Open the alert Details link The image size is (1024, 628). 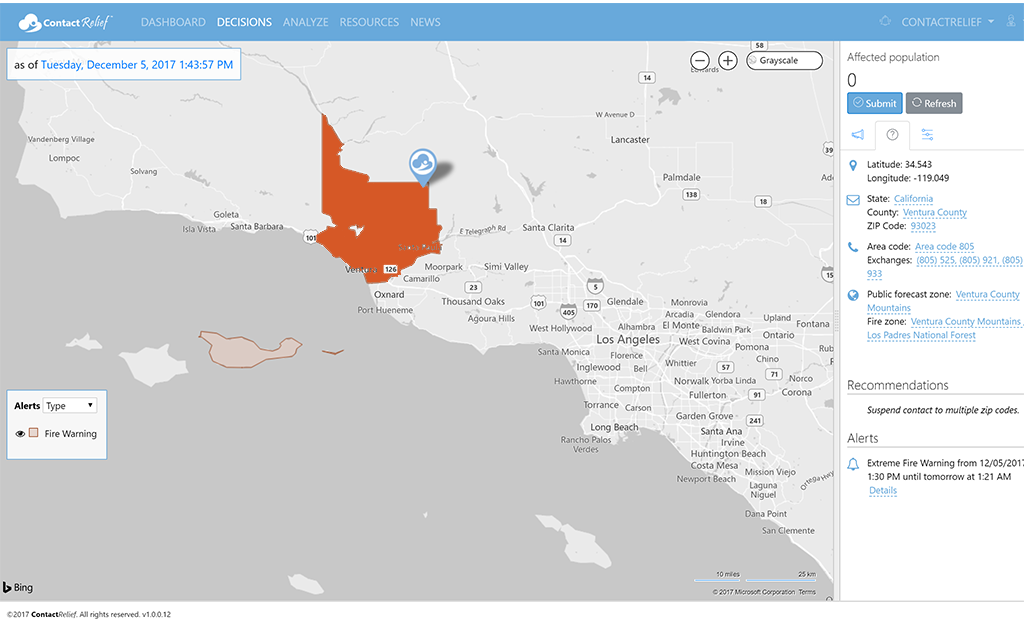click(x=883, y=490)
